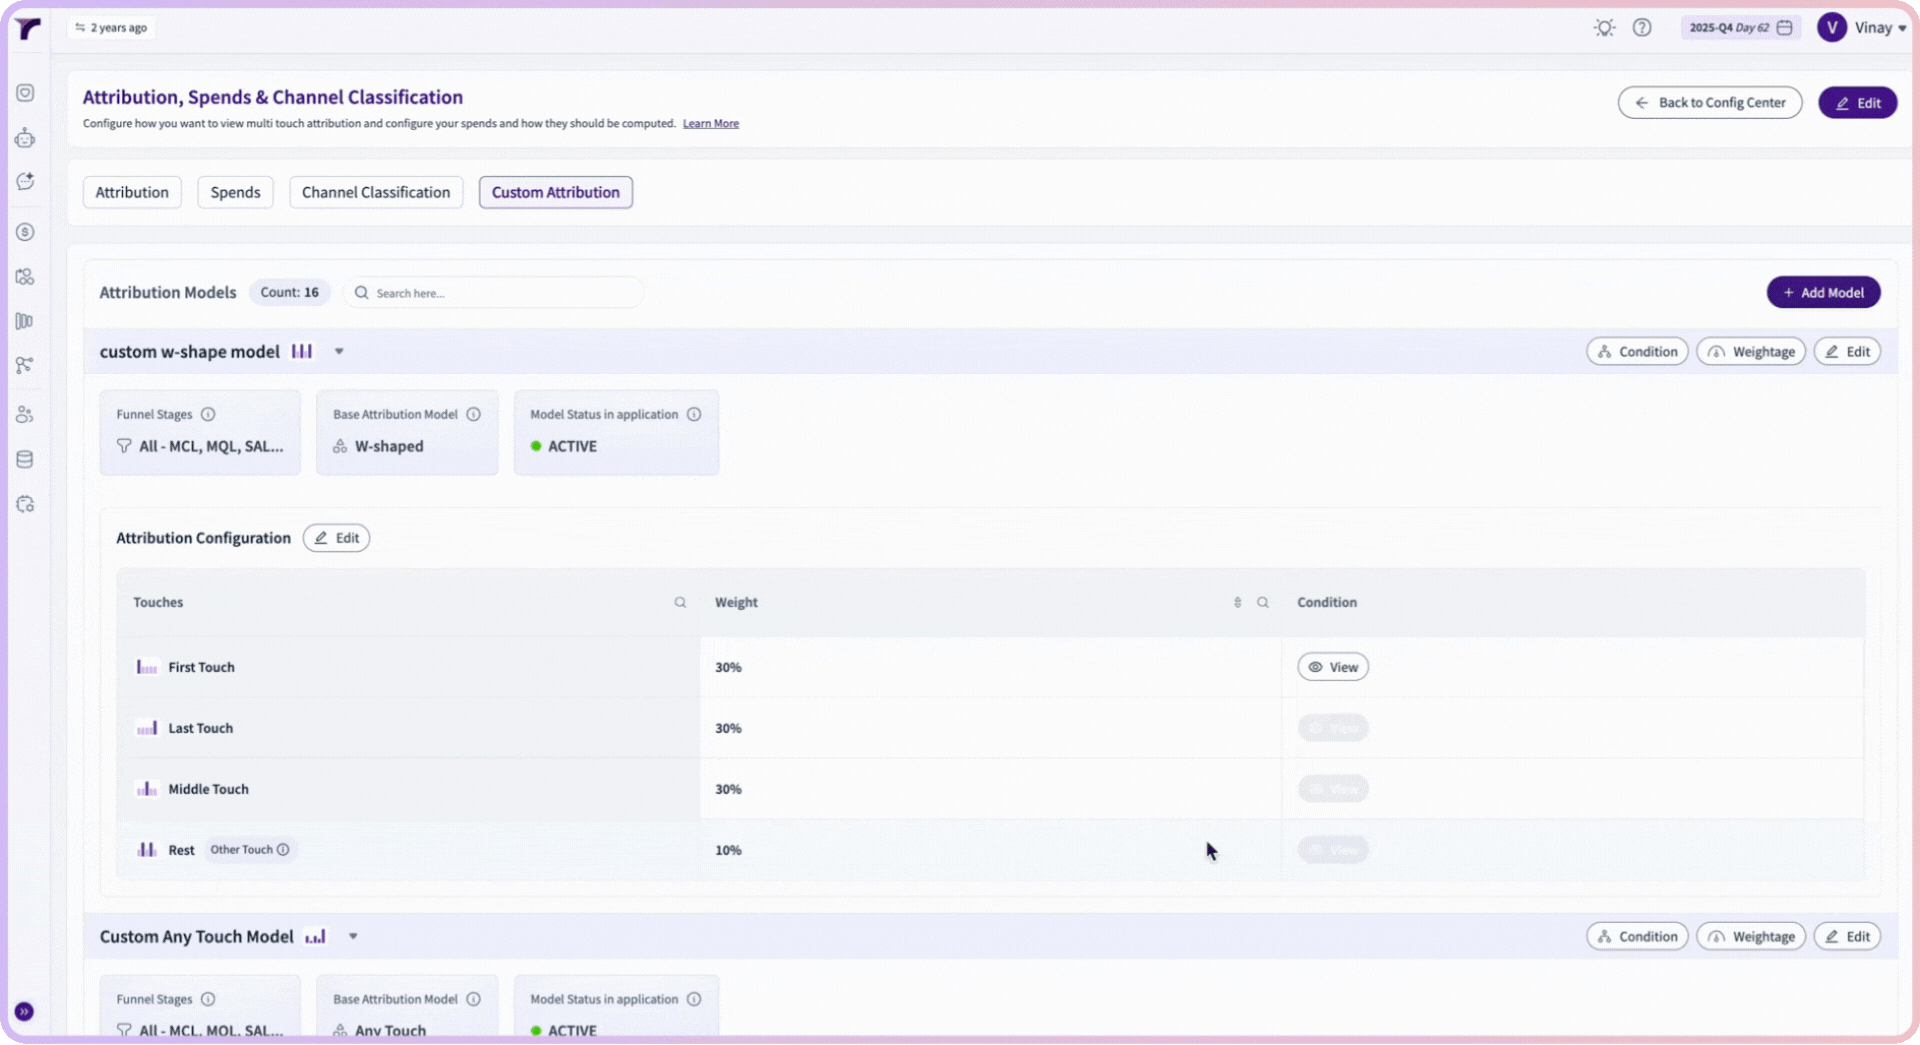
Task: View the First Touch condition
Action: (x=1332, y=667)
